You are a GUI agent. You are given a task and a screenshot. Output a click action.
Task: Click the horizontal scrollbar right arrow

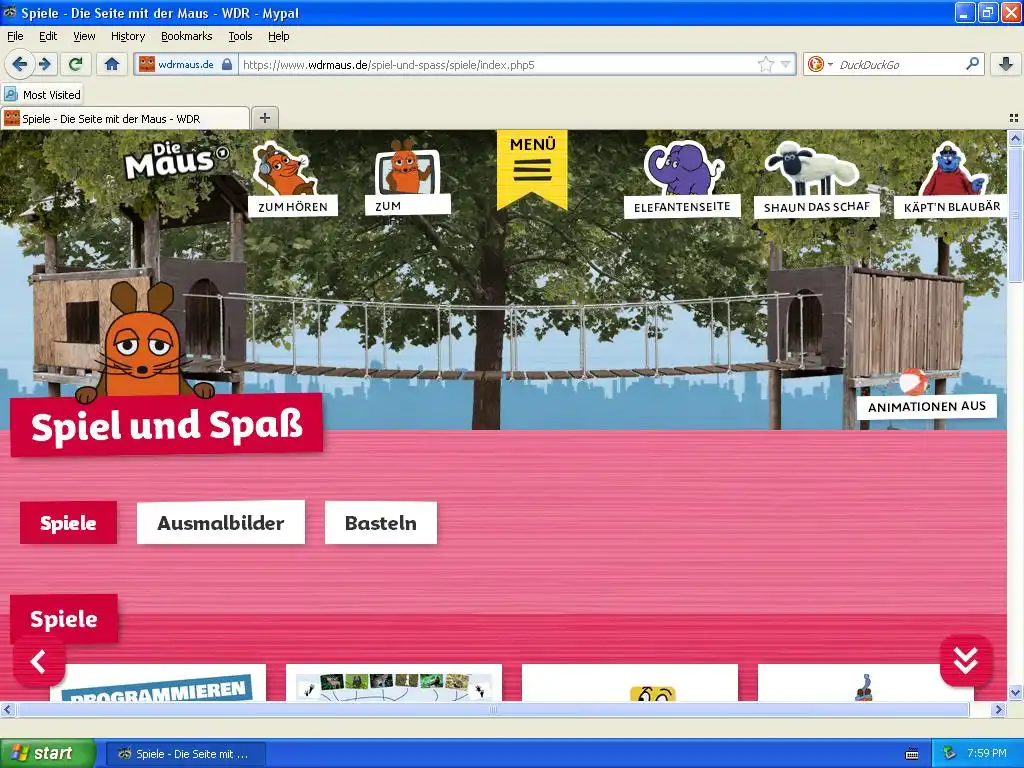click(998, 709)
